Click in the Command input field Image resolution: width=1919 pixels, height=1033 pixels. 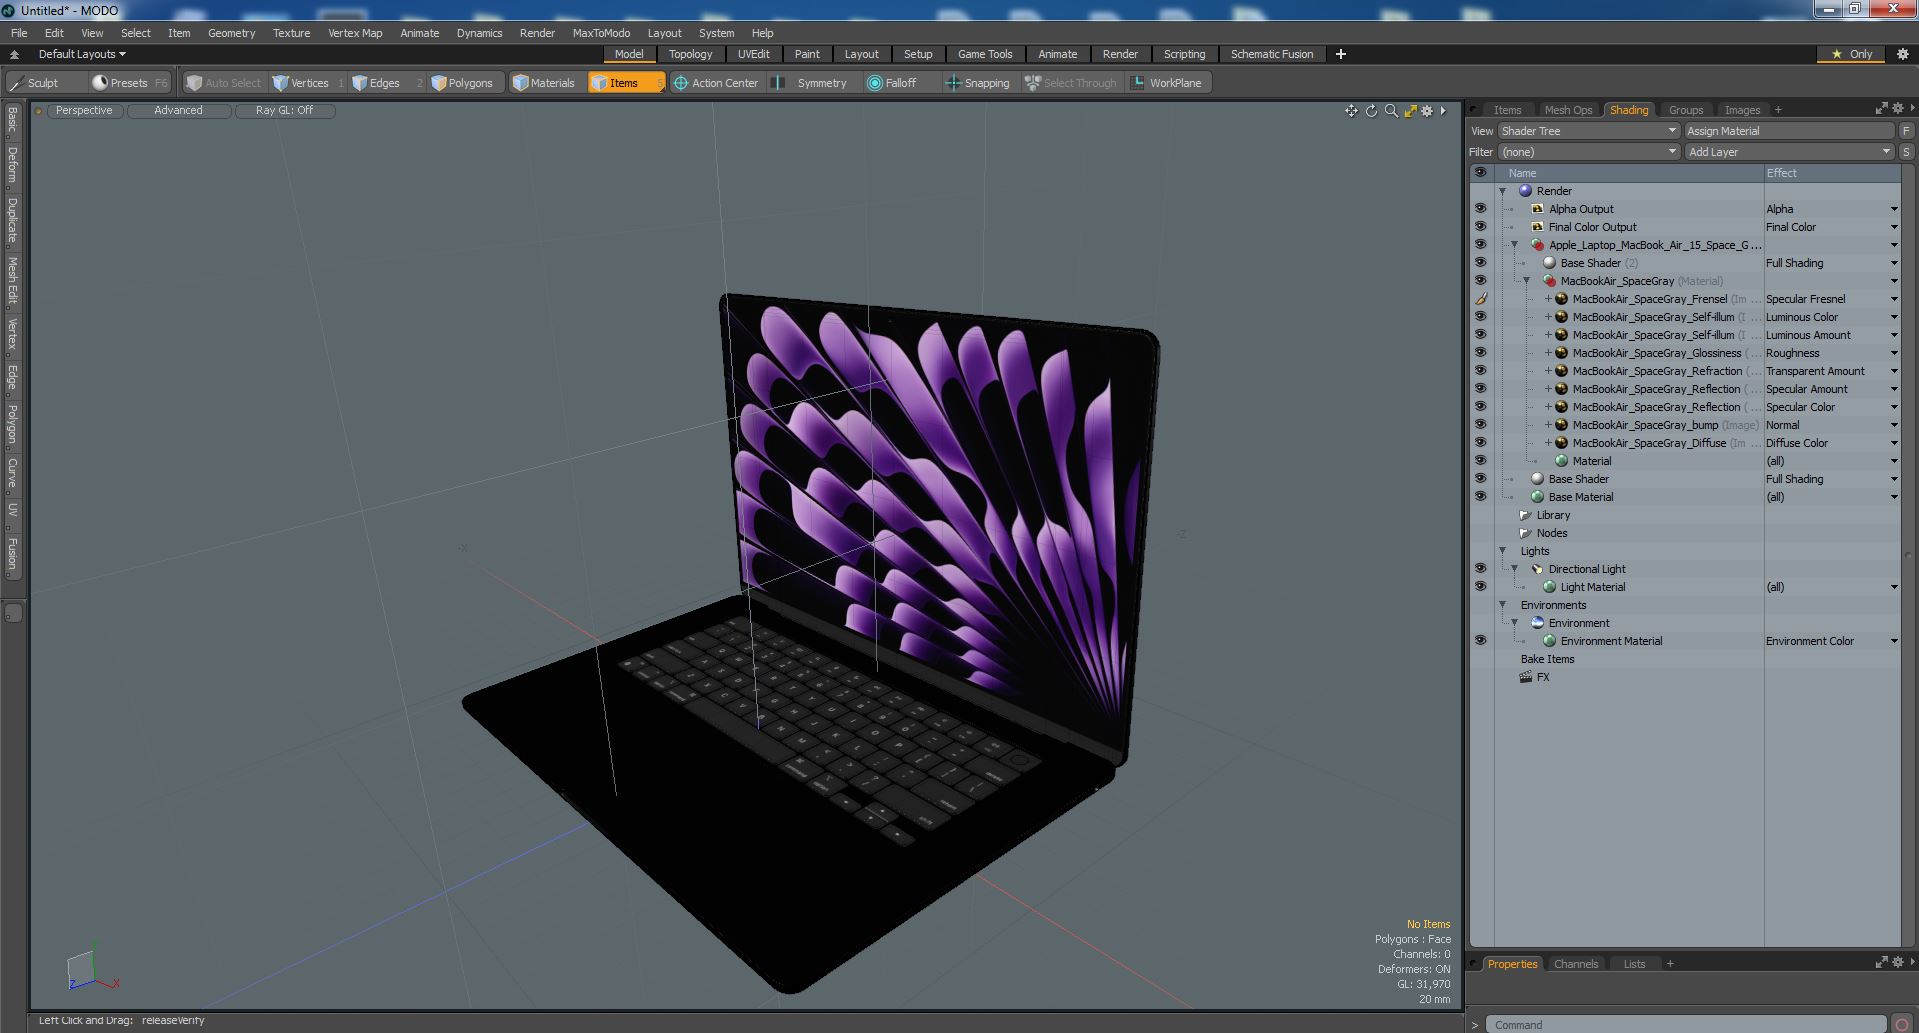(1686, 1024)
